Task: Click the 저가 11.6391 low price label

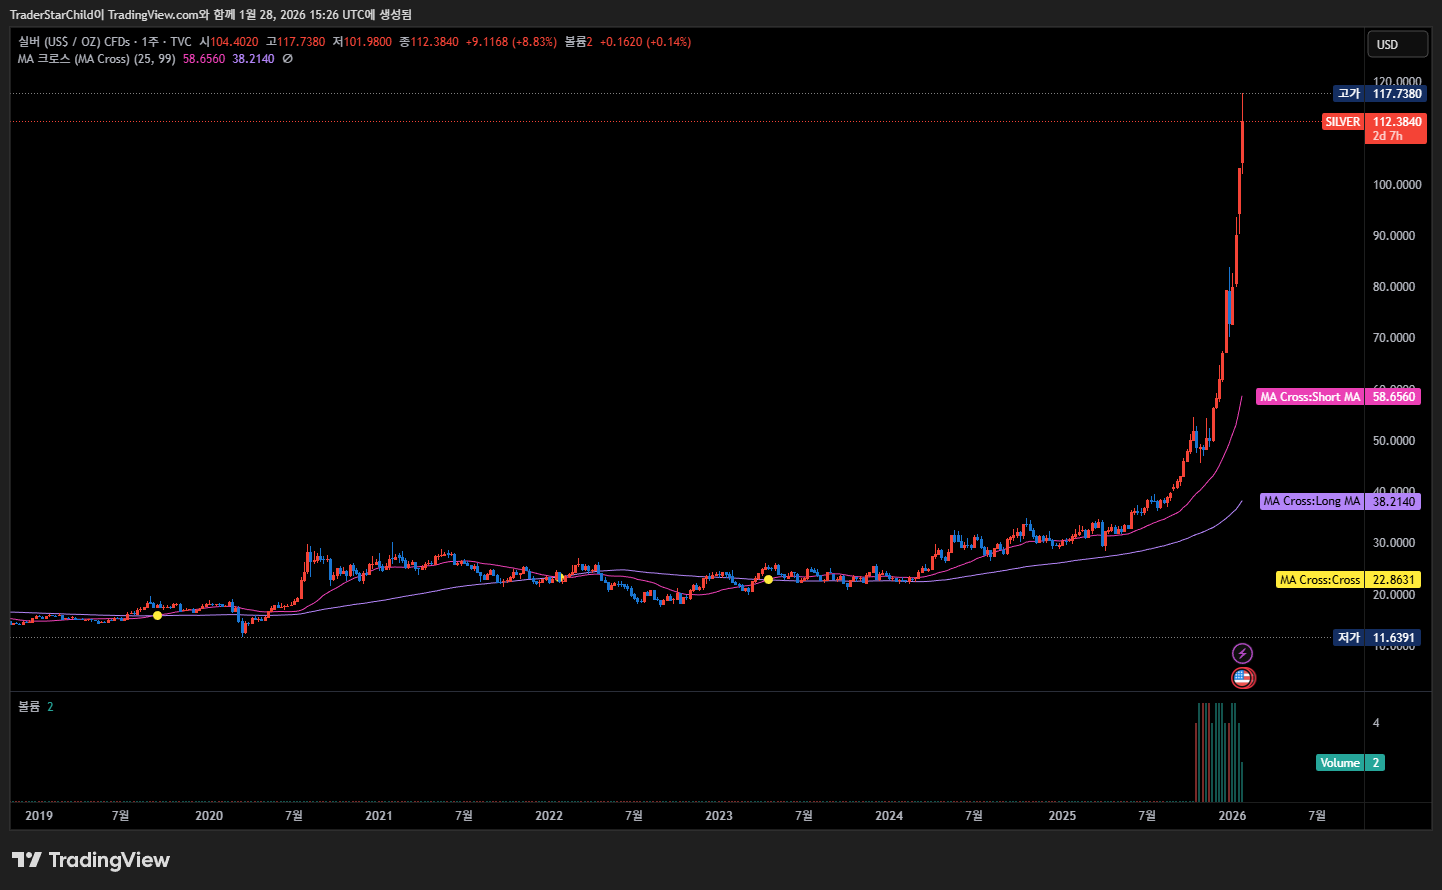Action: click(1378, 638)
